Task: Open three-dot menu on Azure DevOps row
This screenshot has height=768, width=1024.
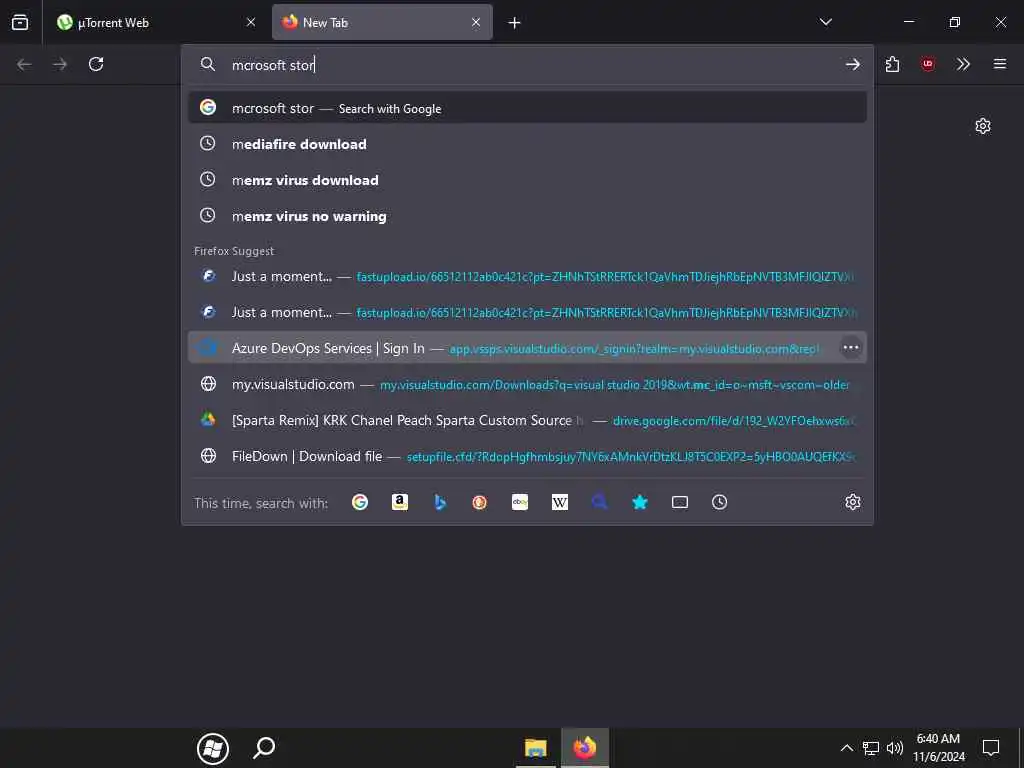Action: 850,347
